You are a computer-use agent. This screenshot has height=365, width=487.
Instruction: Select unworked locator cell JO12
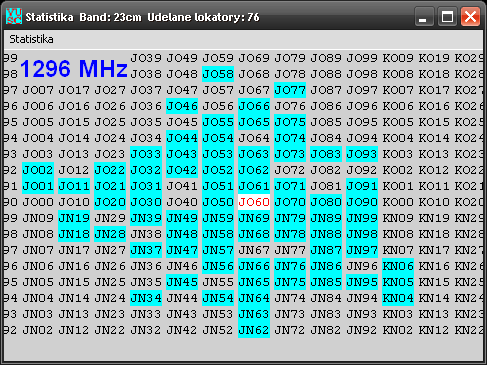click(x=74, y=170)
